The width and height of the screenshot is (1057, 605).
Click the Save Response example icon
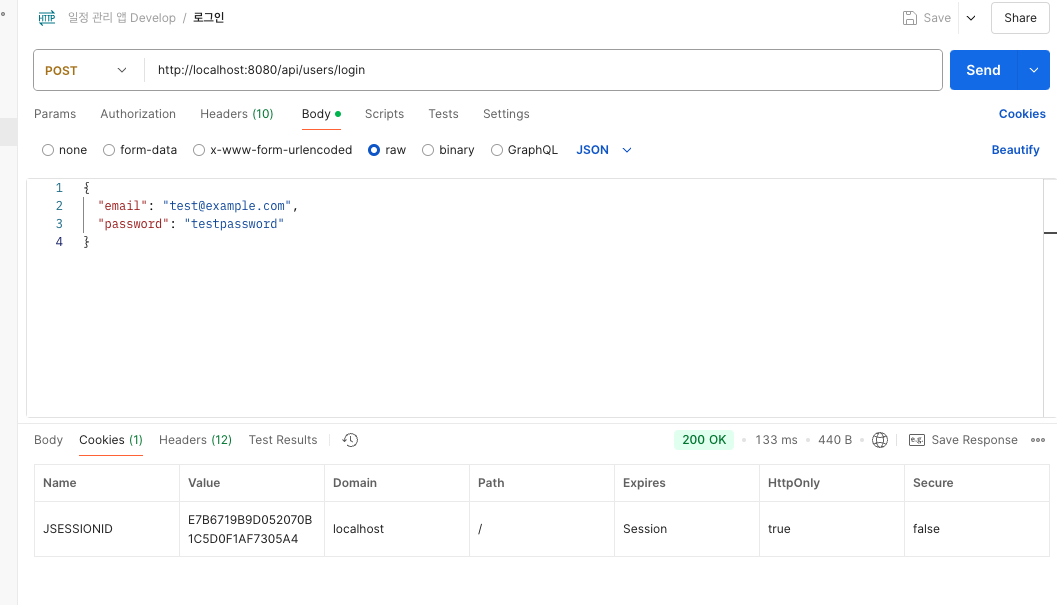(917, 440)
